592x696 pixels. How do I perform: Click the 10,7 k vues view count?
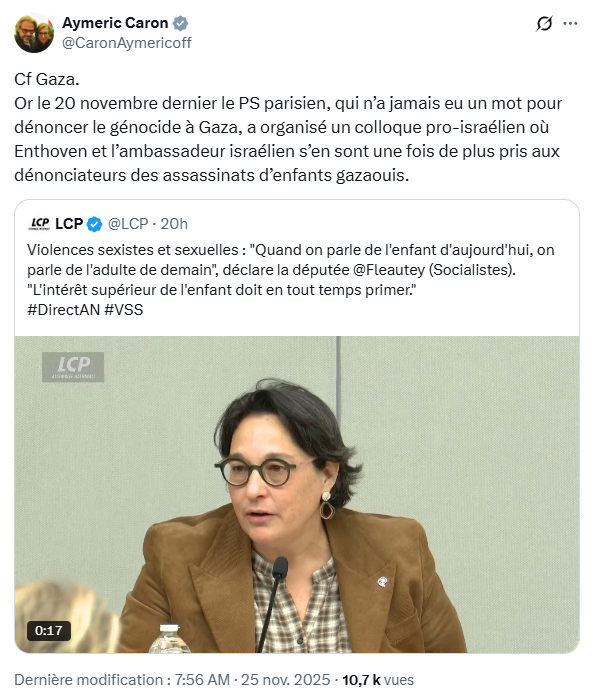click(378, 680)
